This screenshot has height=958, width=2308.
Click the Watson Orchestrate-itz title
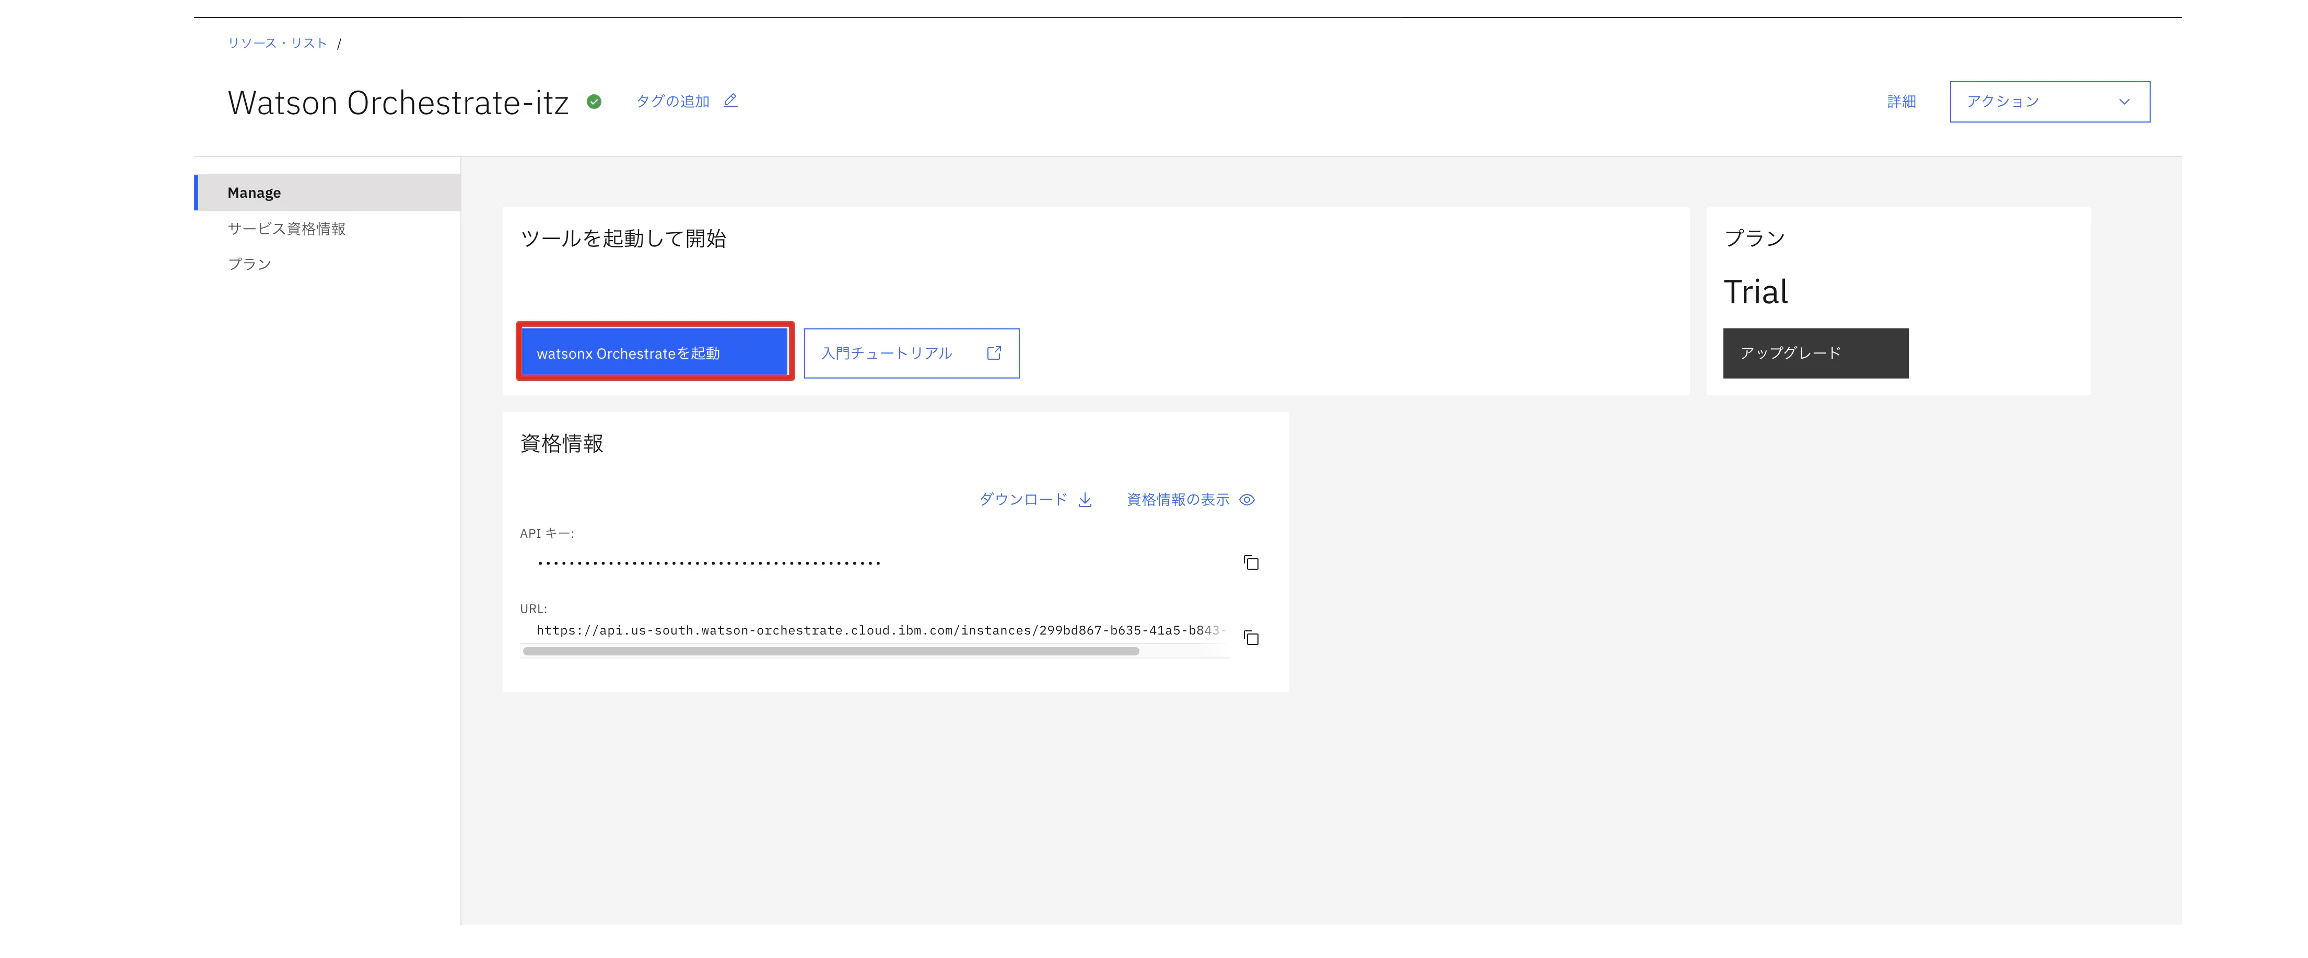coord(398,102)
